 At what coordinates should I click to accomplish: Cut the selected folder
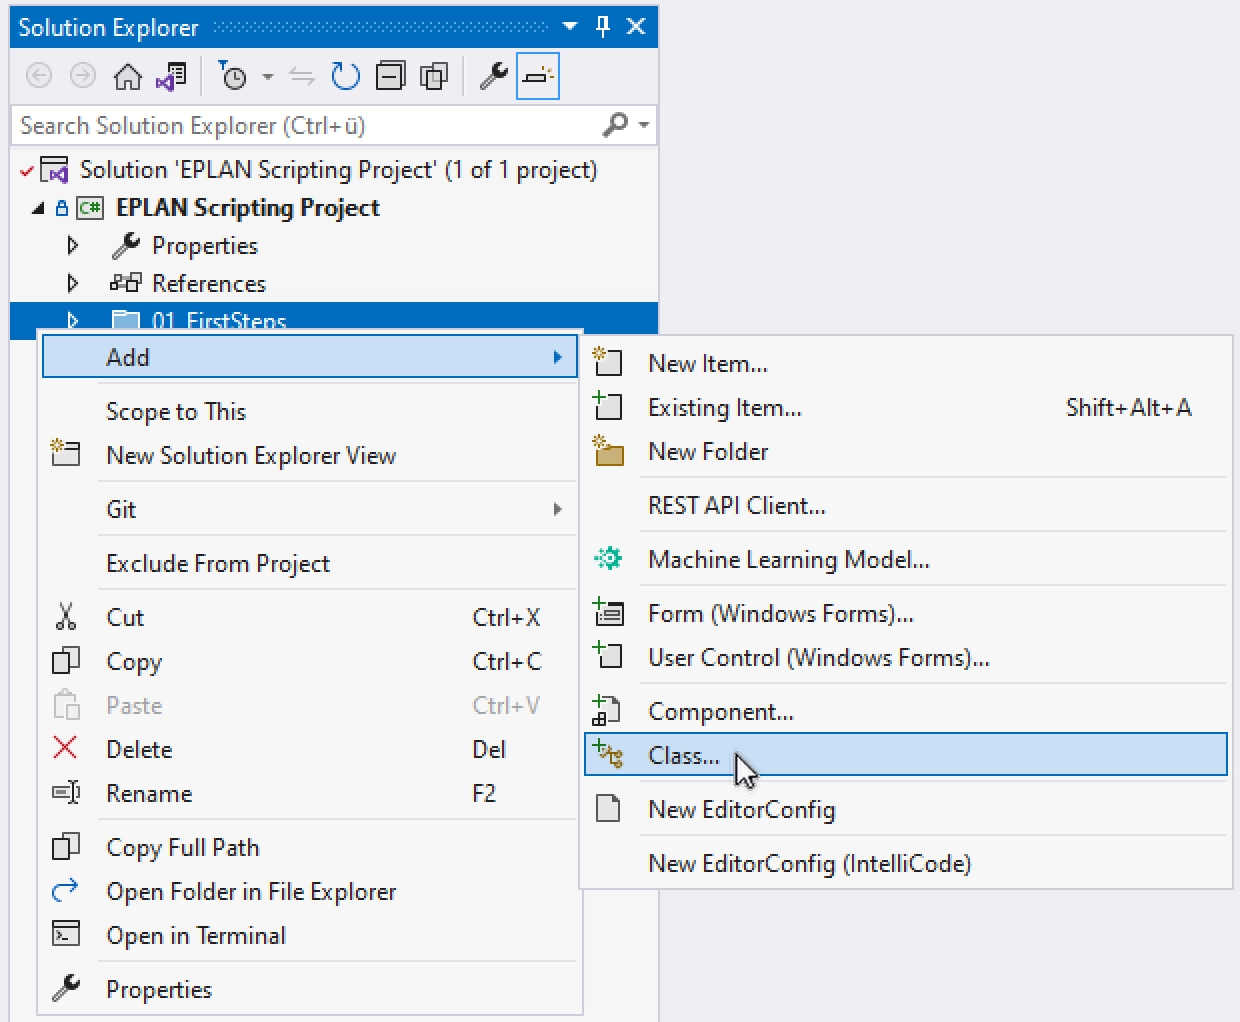point(310,617)
